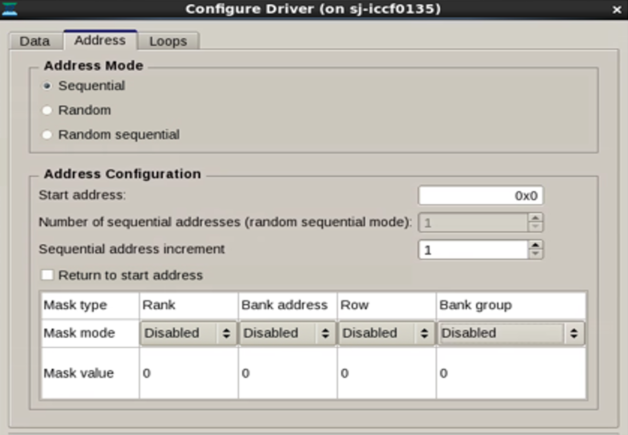Open the Loops tab

pyautogui.click(x=167, y=41)
